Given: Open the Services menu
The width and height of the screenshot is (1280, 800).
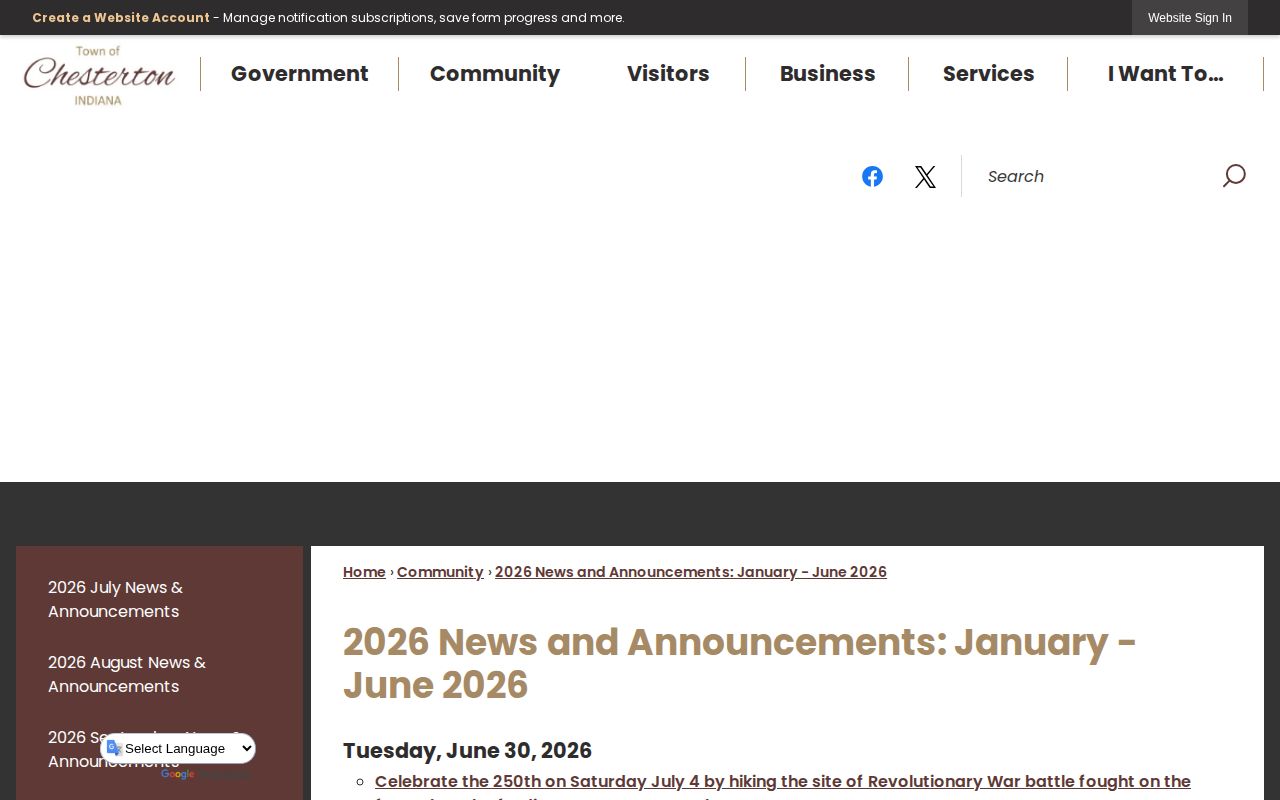Looking at the screenshot, I should 988,74.
